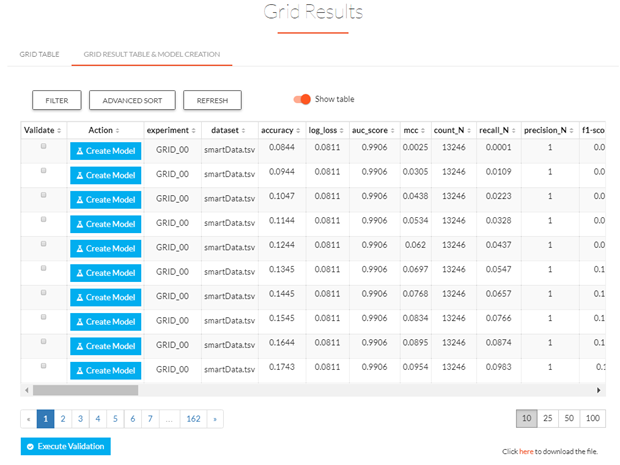Open the Advanced Sort options
This screenshot has width=620, height=465.
132,101
